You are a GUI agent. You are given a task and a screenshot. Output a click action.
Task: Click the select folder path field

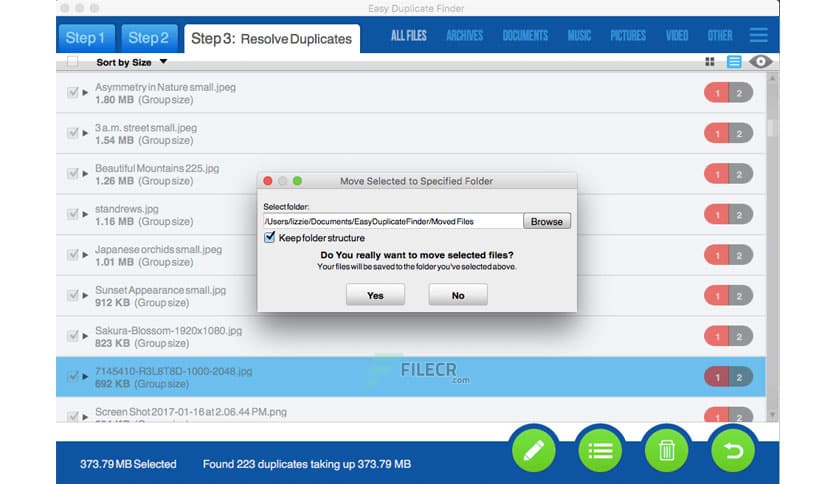point(393,221)
